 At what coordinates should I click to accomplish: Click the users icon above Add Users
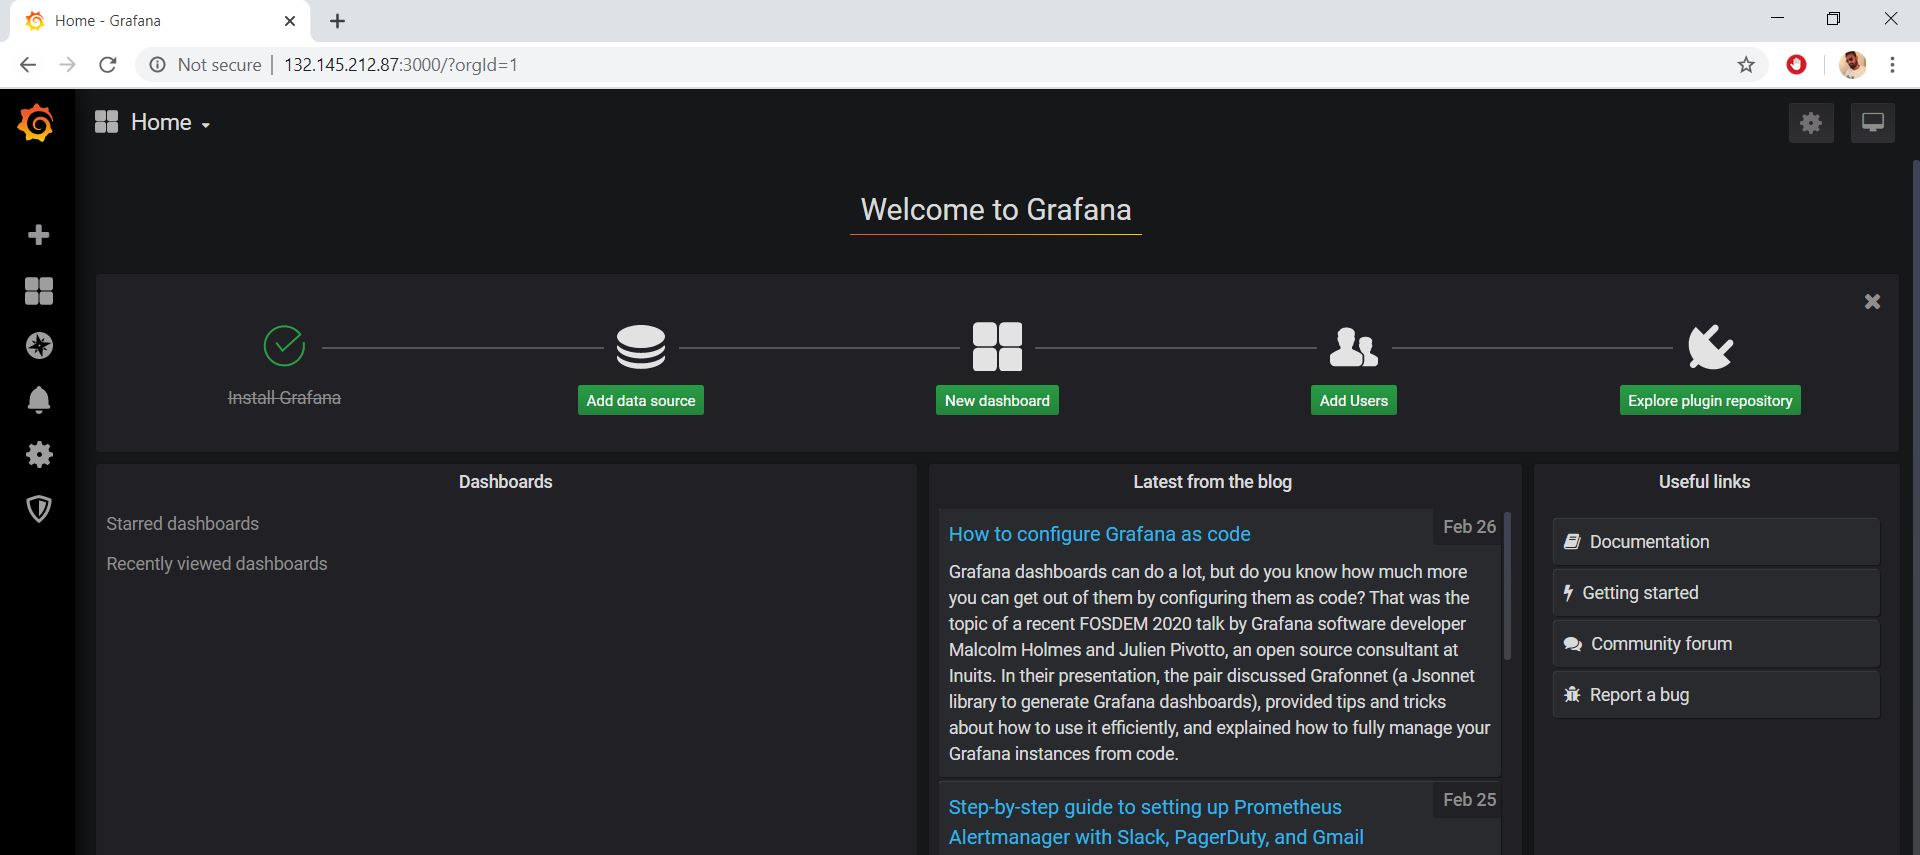pos(1354,347)
